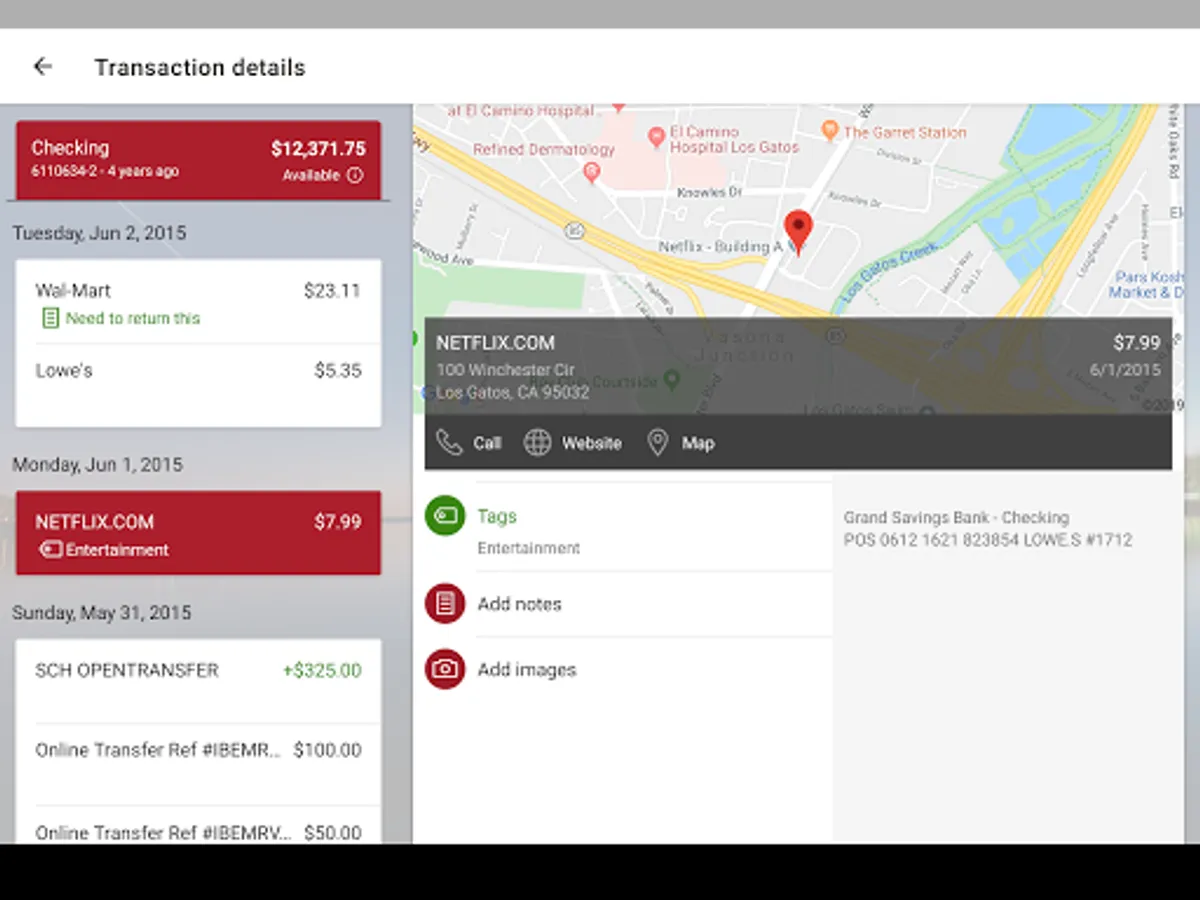
Task: Click the Need to return this note
Action: pyautogui.click(x=133, y=318)
